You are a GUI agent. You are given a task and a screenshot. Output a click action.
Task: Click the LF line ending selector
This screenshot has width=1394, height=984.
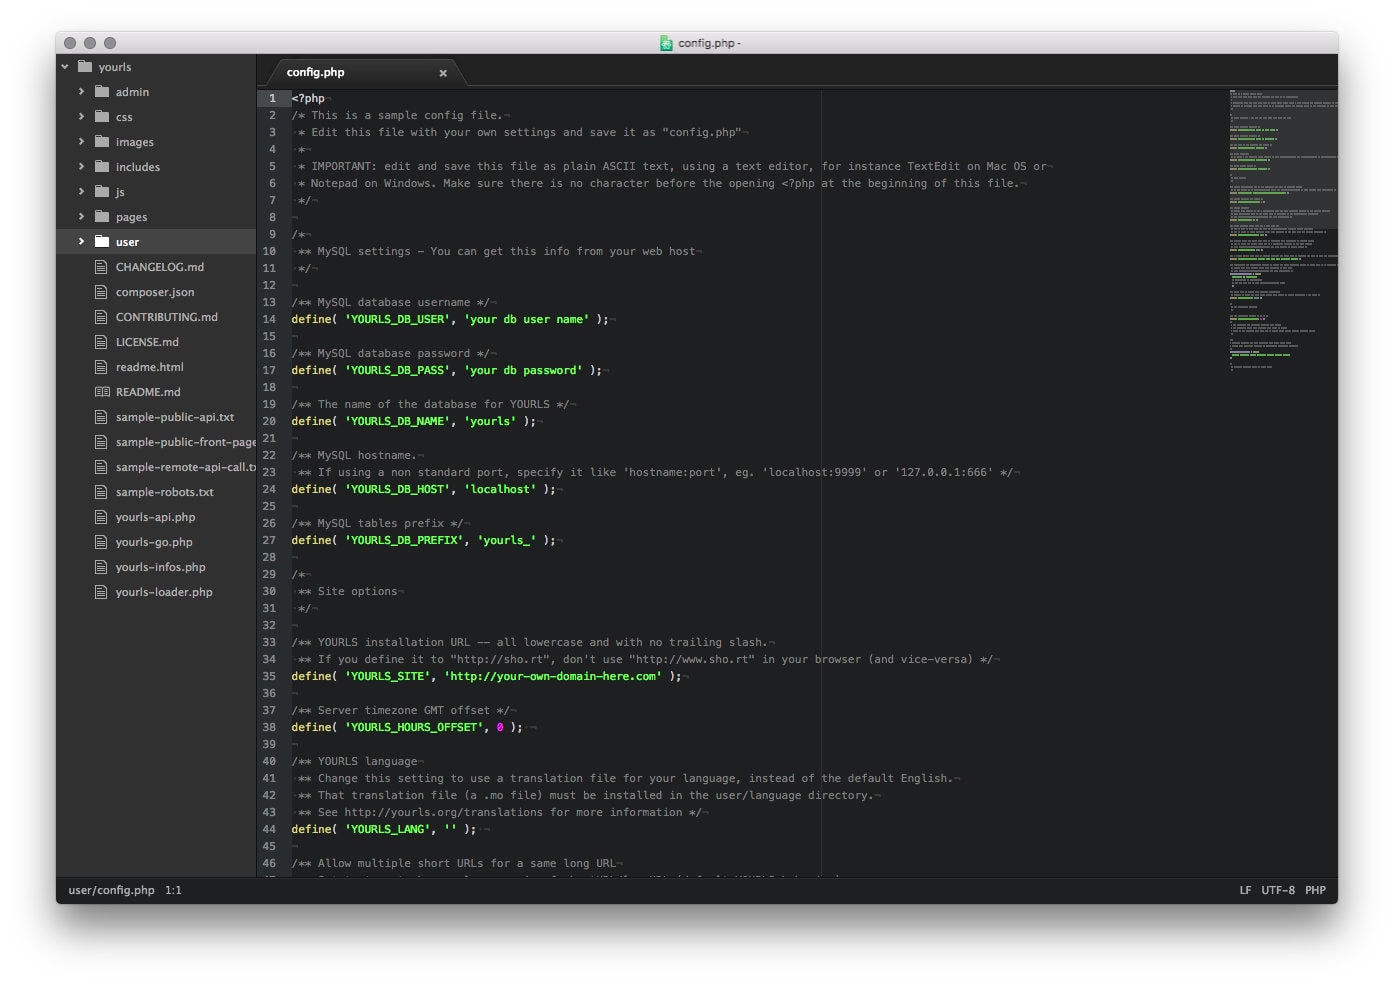click(x=1245, y=890)
